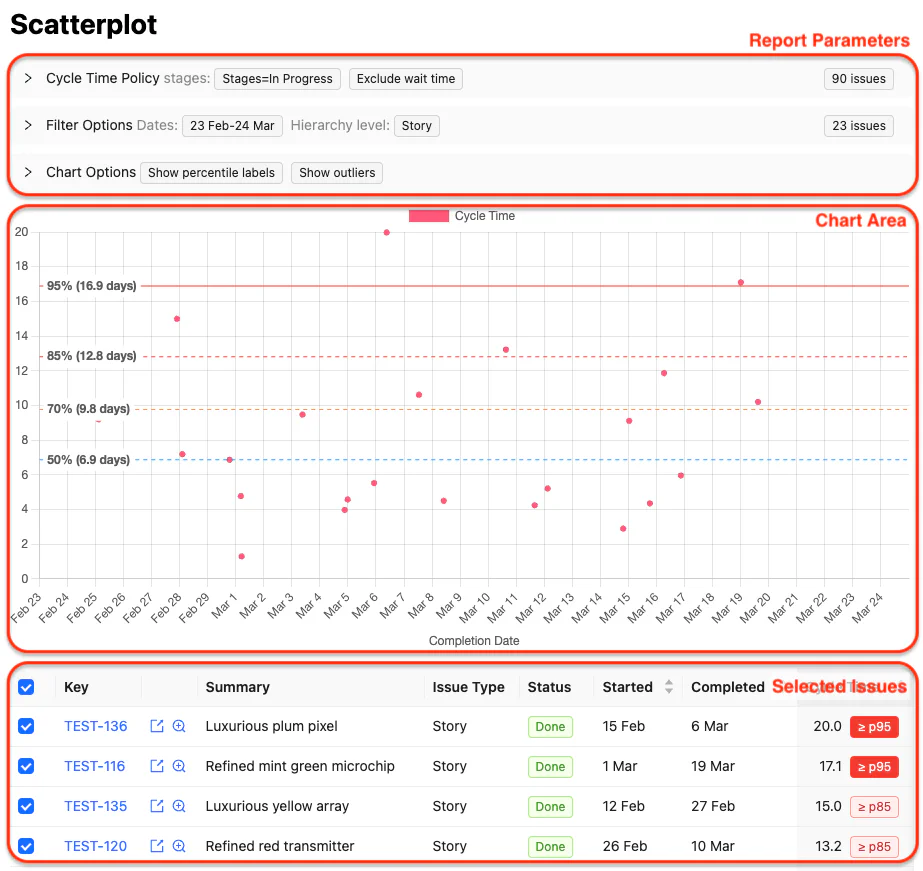The width and height of the screenshot is (923, 871).
Task: Click the 'Refined red transmitter' summary
Action: tap(280, 846)
